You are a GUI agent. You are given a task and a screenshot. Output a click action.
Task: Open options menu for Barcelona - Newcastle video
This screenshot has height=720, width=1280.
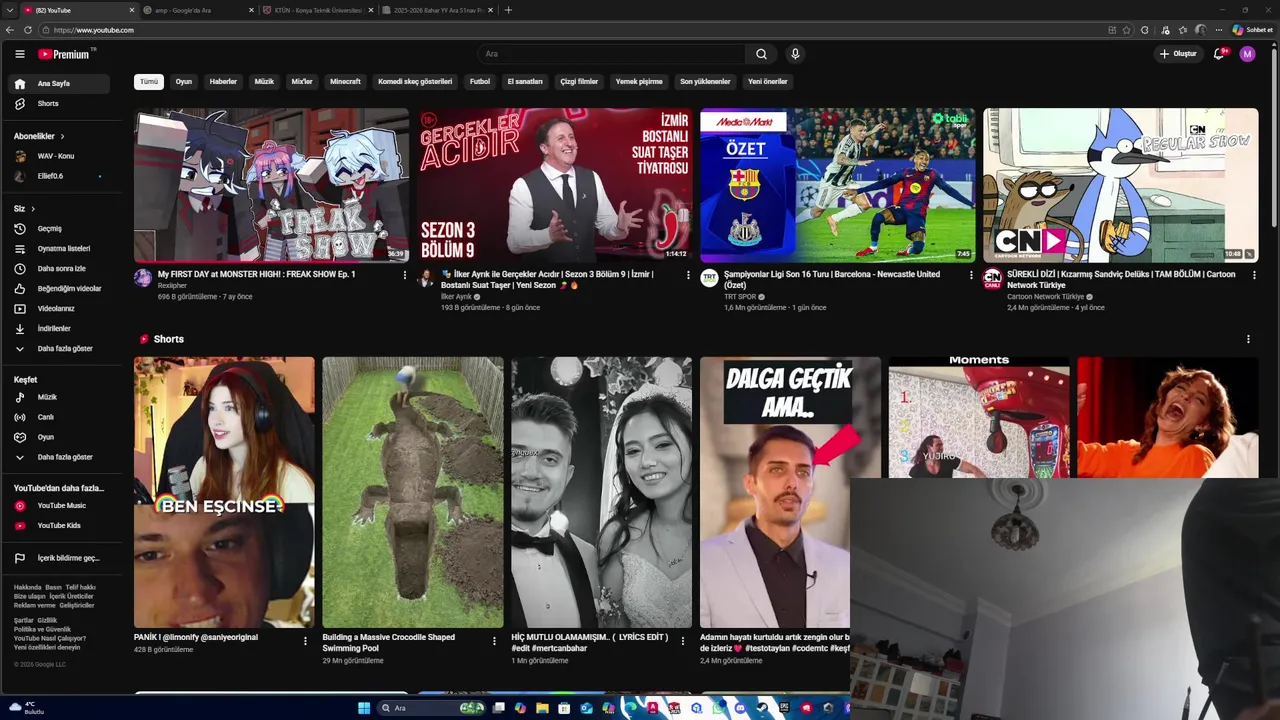(x=971, y=275)
